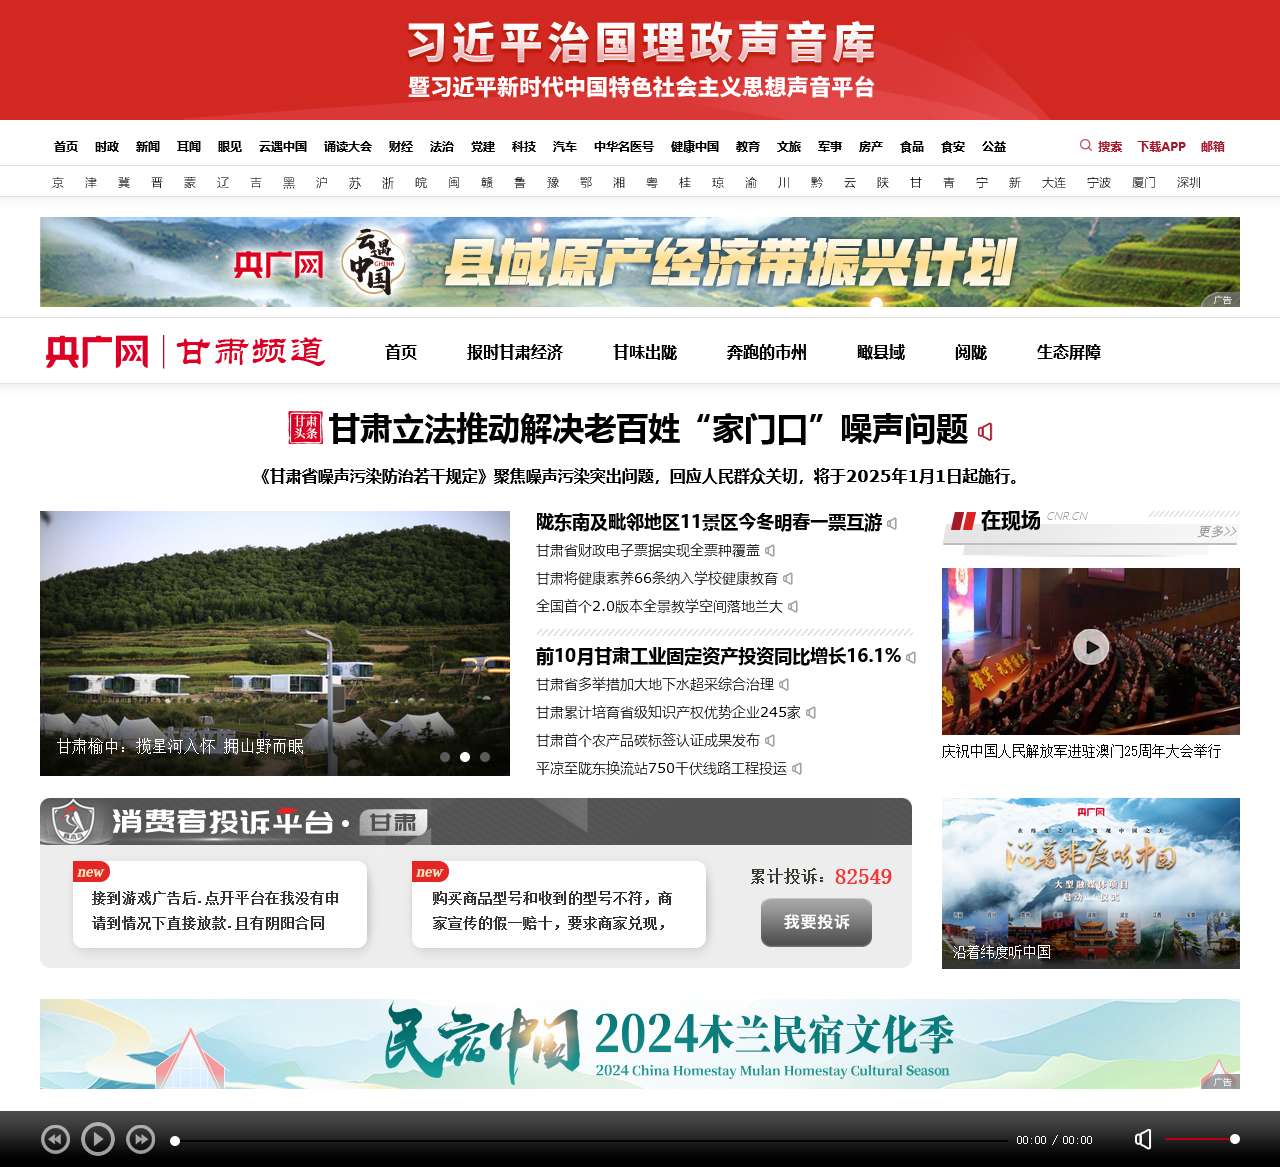
Task: Adjust the red volume slider handle
Action: coord(1235,1139)
